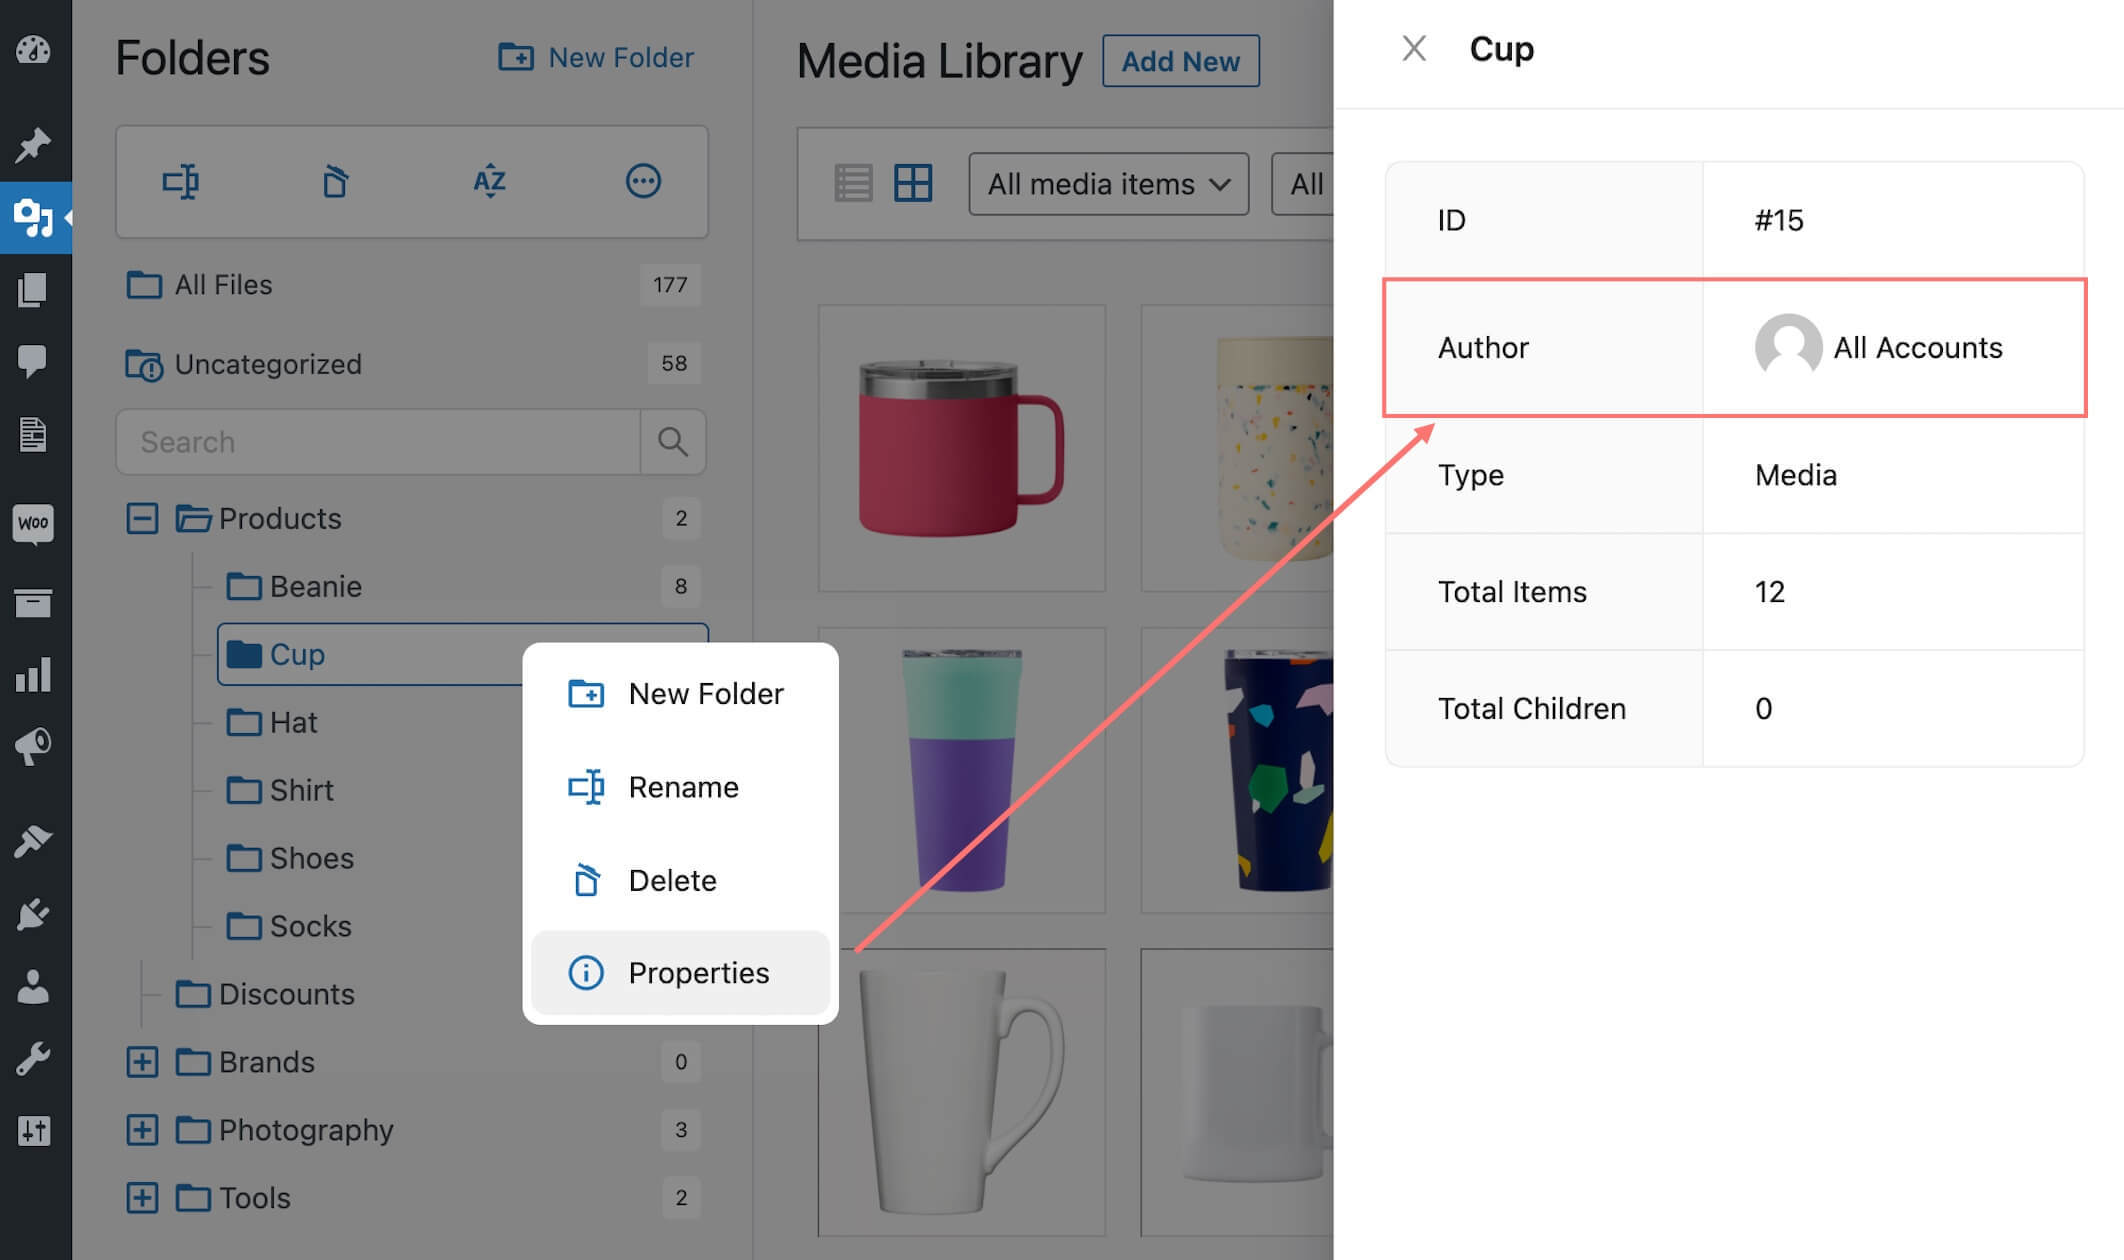The height and width of the screenshot is (1260, 2124).
Task: Open the Dashboard gauge icon in sidebar
Action: tap(34, 50)
